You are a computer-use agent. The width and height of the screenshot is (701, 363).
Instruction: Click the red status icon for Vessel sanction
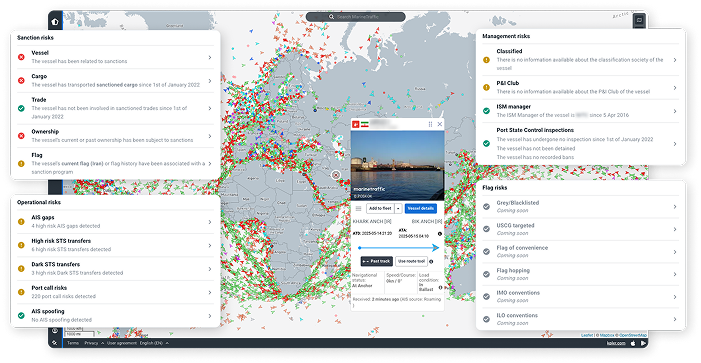[x=21, y=57]
